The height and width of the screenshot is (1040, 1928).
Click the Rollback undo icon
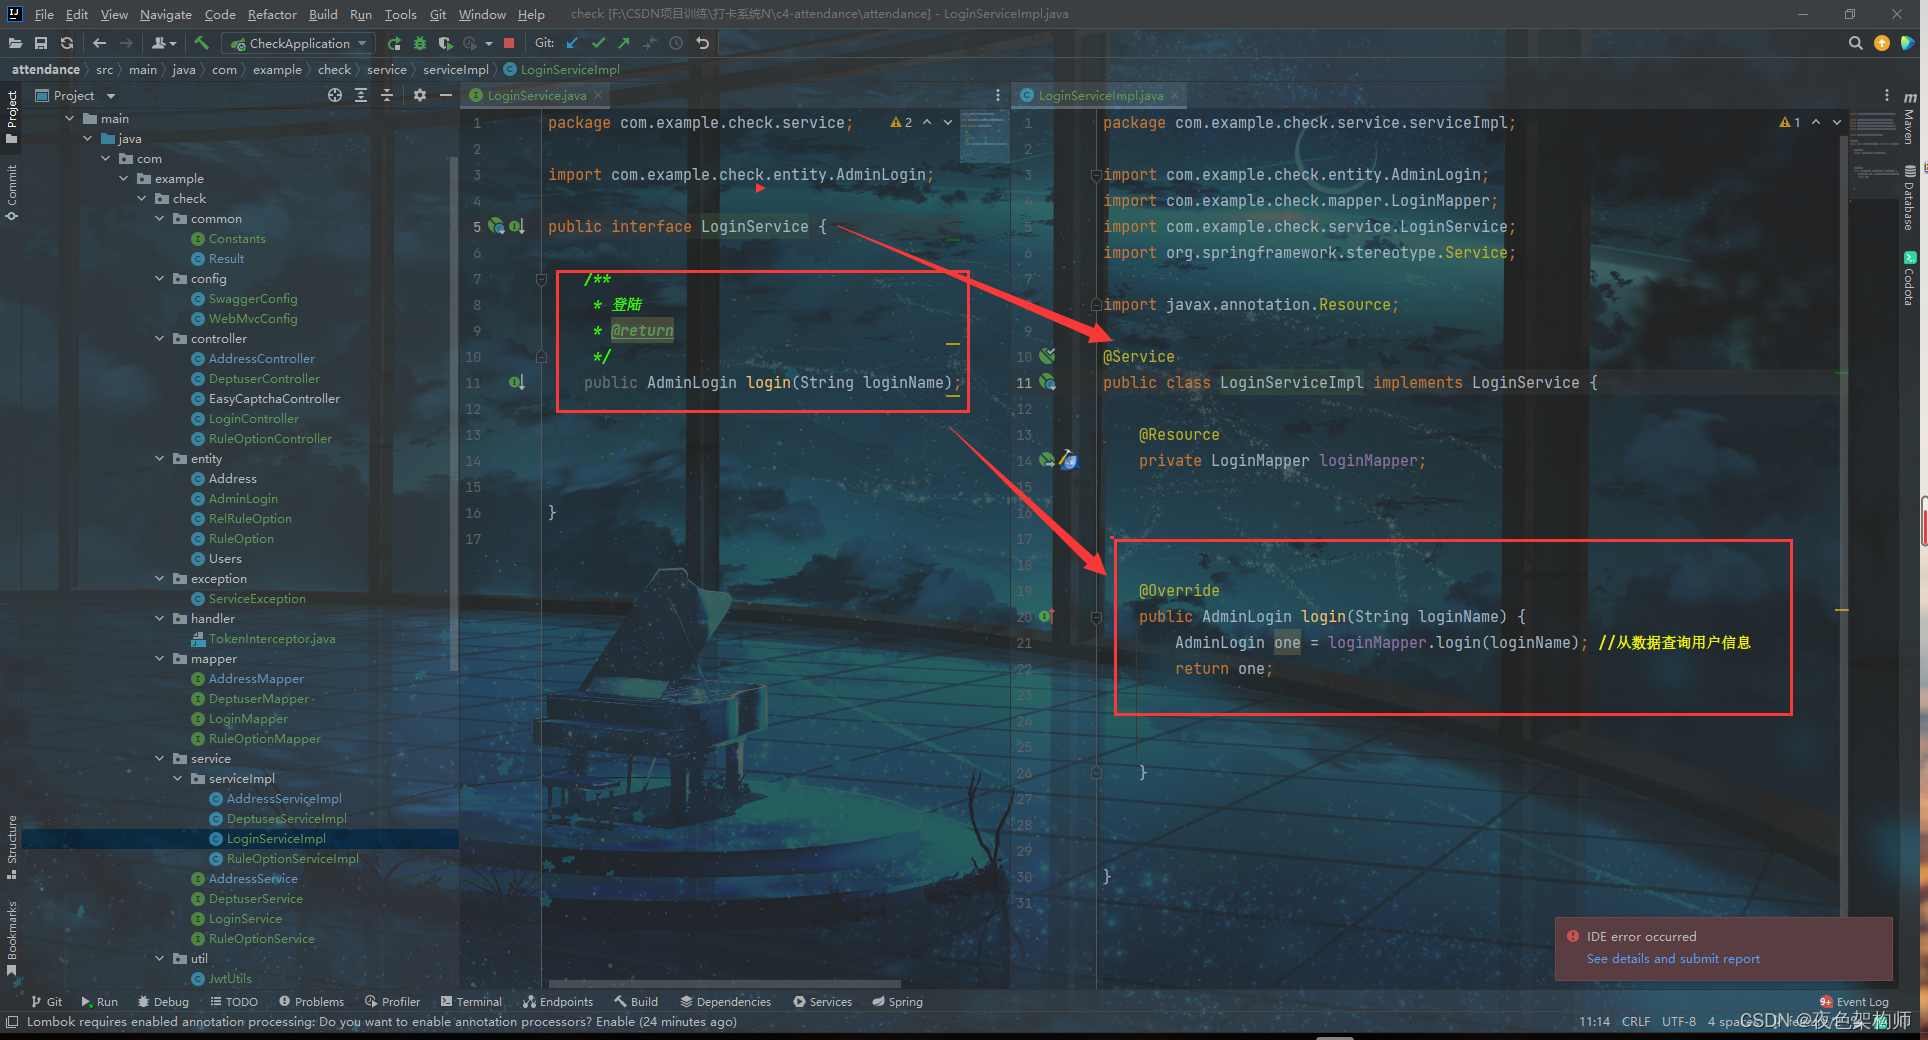pyautogui.click(x=703, y=43)
